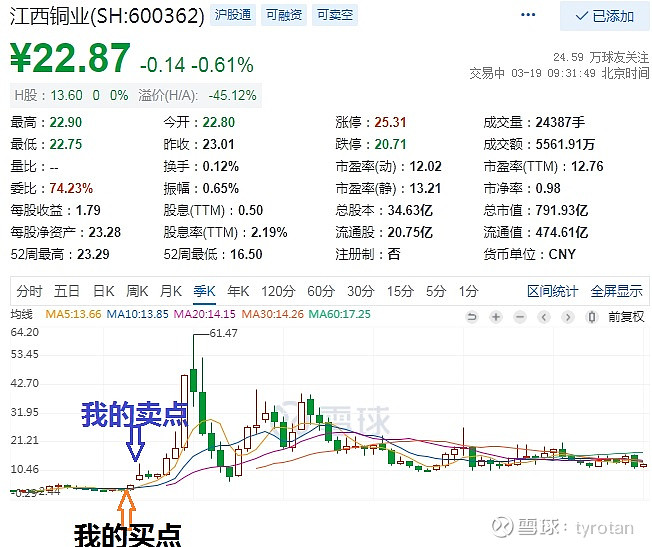Viewport: 652px width, 547px height.
Task: Click the H股 price info bar
Action: click(x=135, y=95)
